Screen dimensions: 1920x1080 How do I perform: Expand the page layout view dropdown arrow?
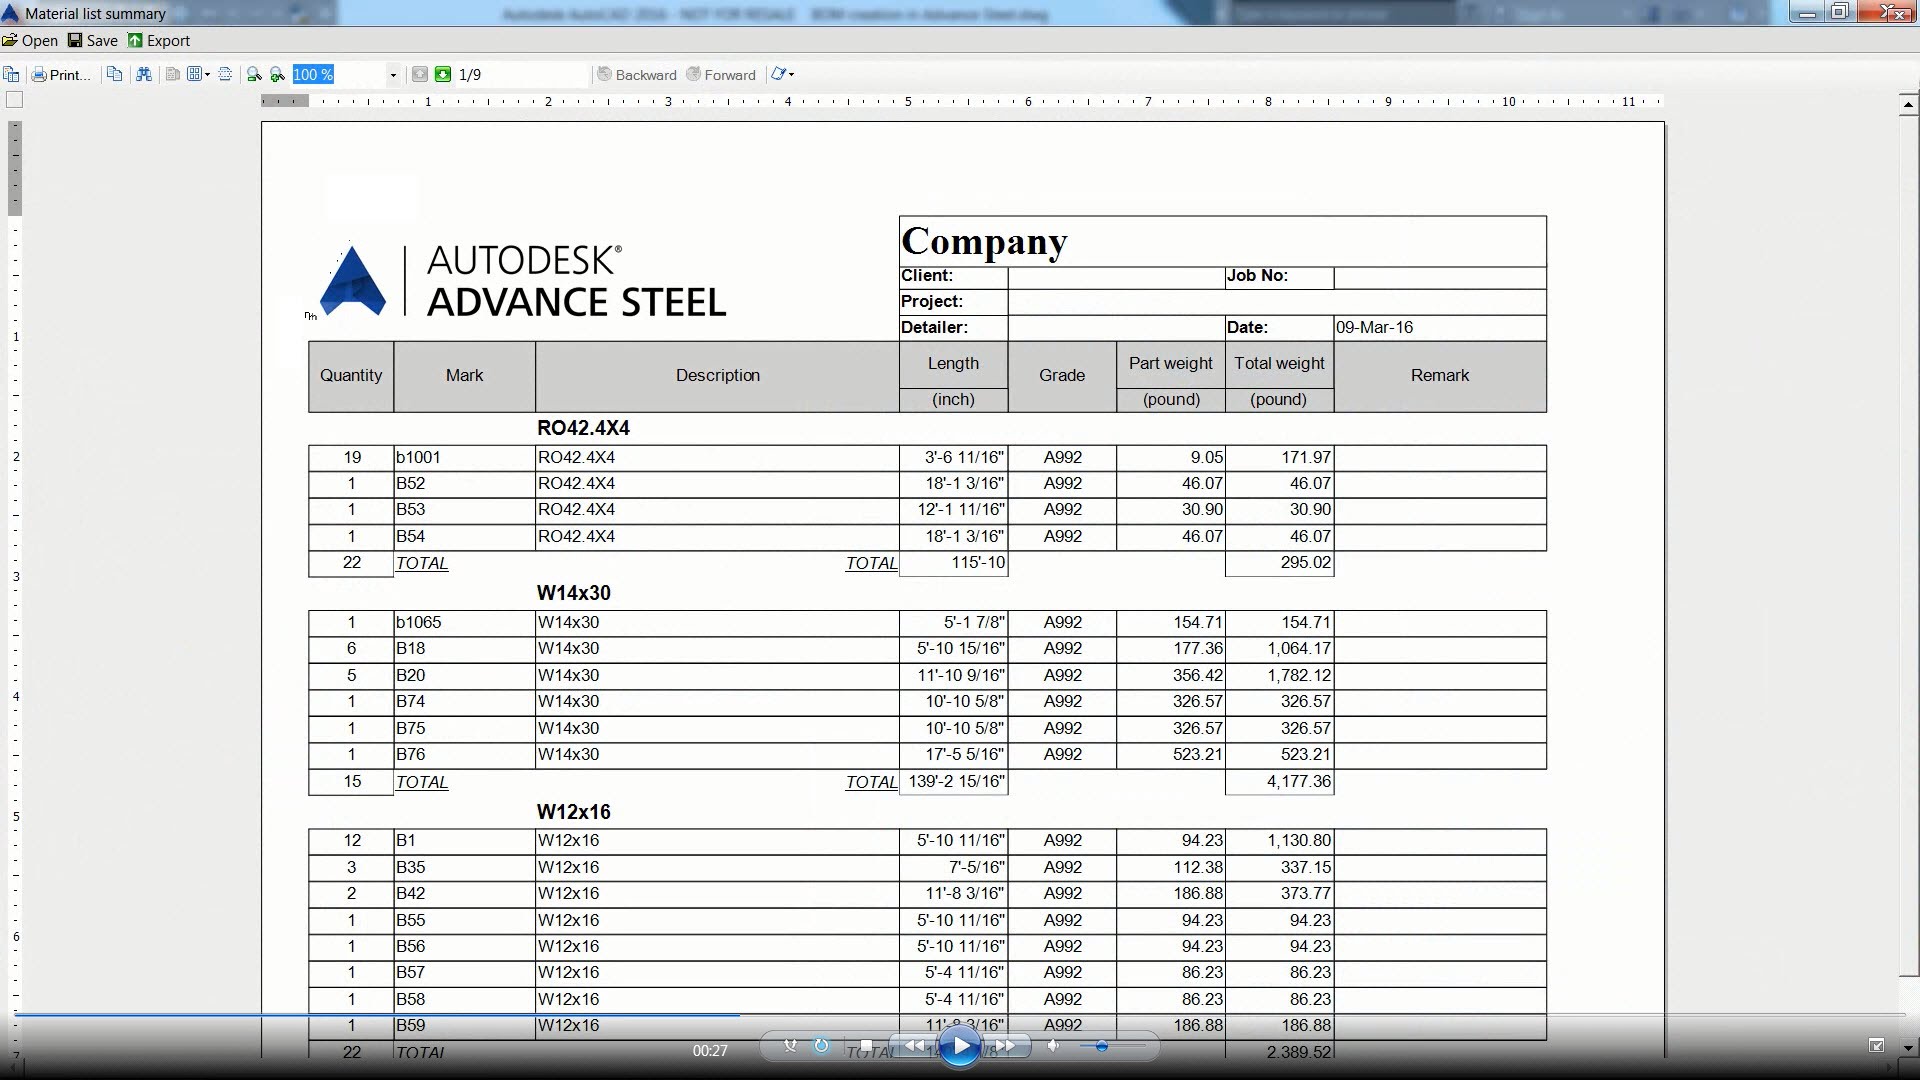(x=207, y=74)
